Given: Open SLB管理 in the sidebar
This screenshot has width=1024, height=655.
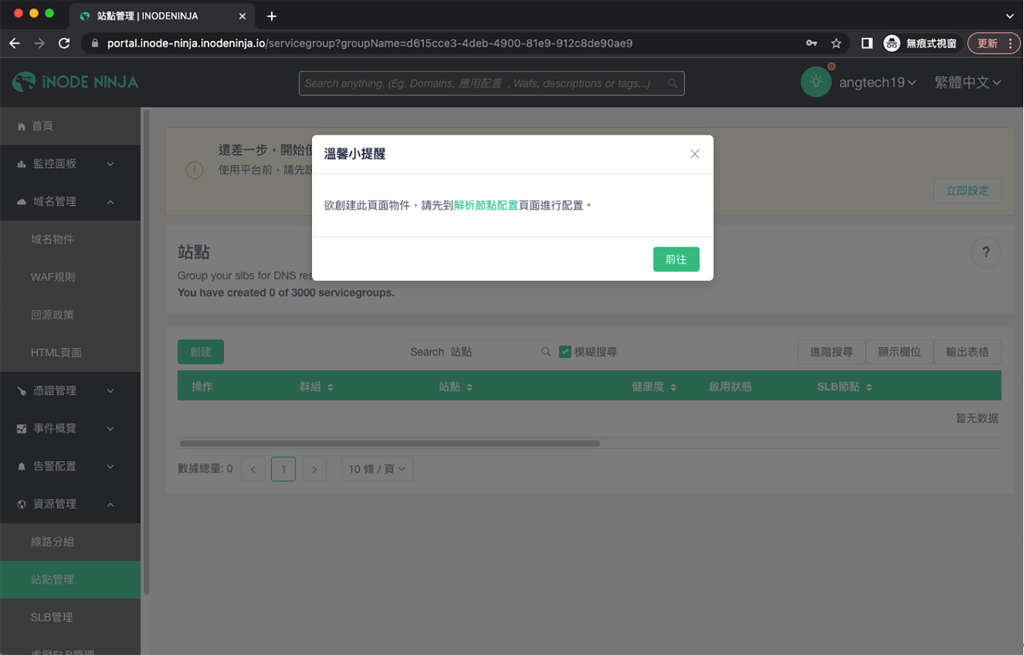Looking at the screenshot, I should tap(70, 618).
